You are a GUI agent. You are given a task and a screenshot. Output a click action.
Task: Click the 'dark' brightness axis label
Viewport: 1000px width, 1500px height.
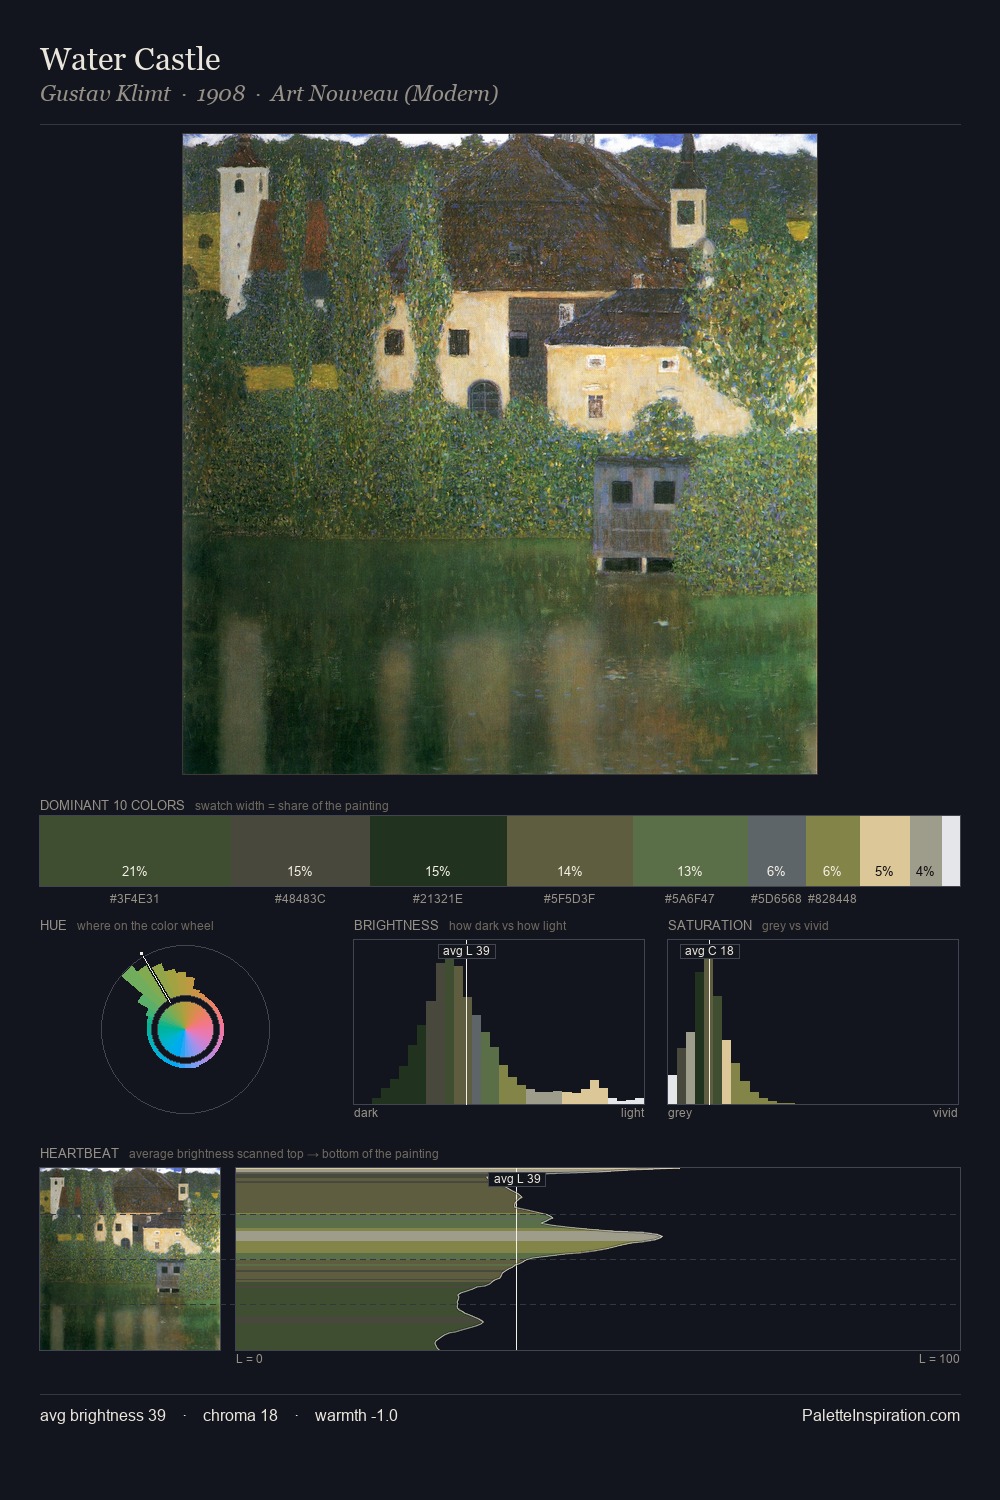[x=366, y=1113]
